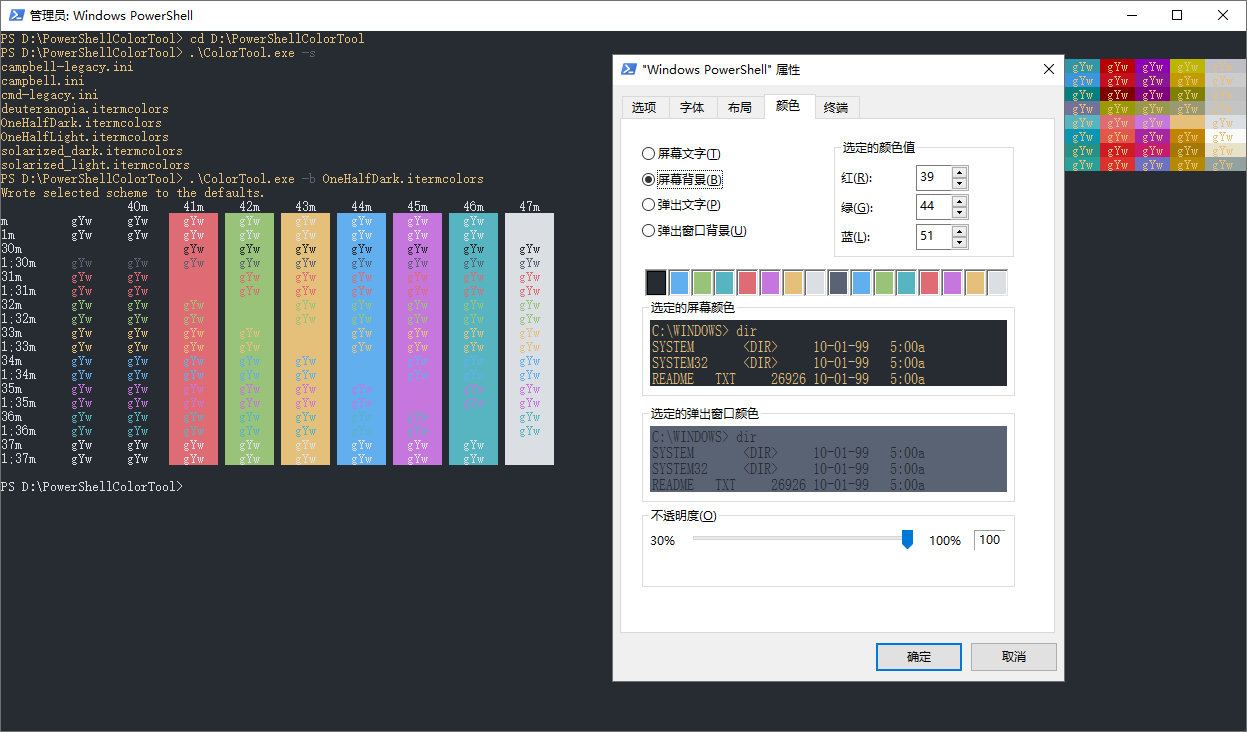Click campbell-legacy.ini in the terminal output
This screenshot has height=732, width=1247.
click(67, 67)
